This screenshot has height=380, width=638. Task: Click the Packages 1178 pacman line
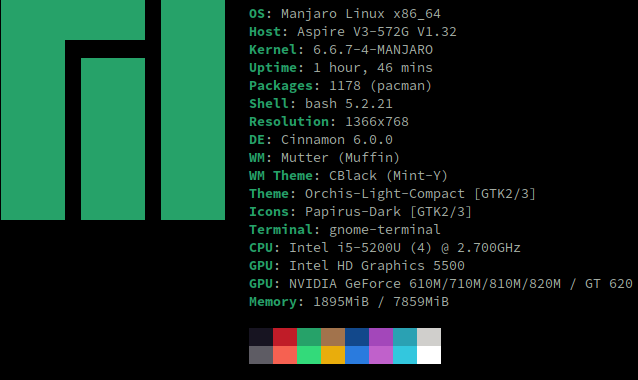(341, 86)
